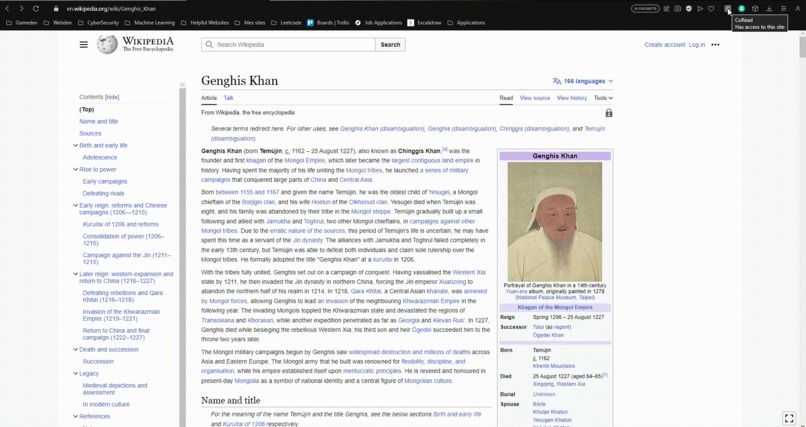Select the Read tab
The height and width of the screenshot is (427, 806).
tap(506, 98)
